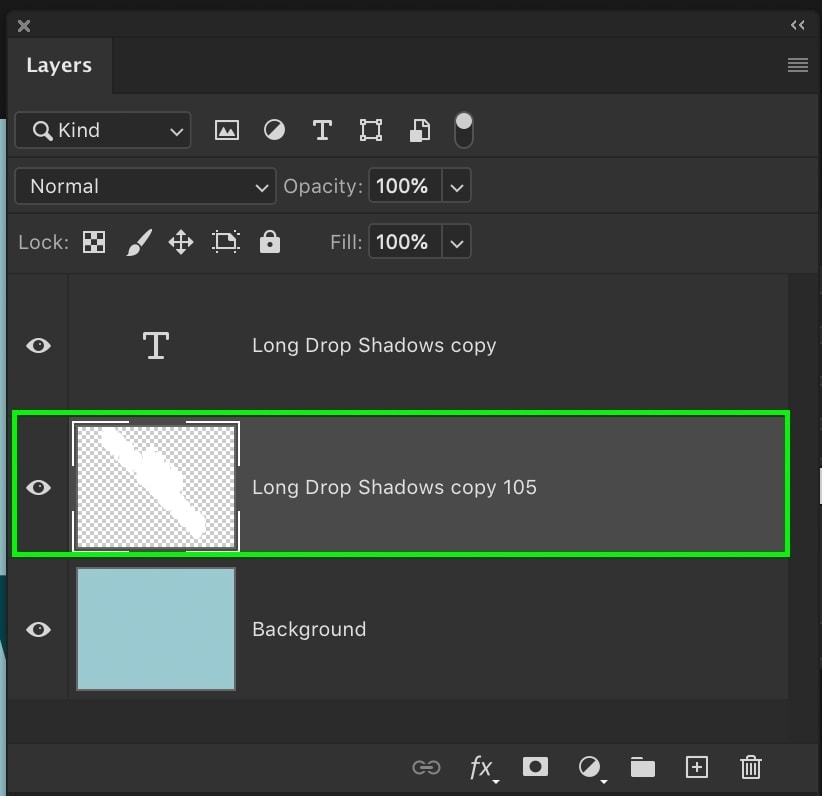Open the Kind filter dropdown

pyautogui.click(x=103, y=130)
